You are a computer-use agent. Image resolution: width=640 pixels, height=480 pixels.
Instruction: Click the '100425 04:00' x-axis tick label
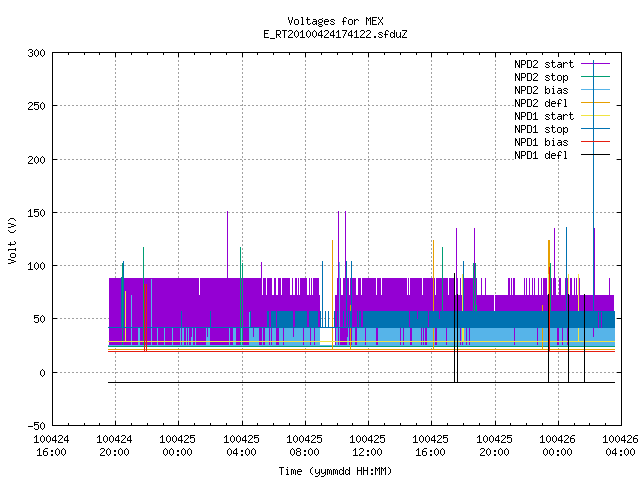pos(241,446)
